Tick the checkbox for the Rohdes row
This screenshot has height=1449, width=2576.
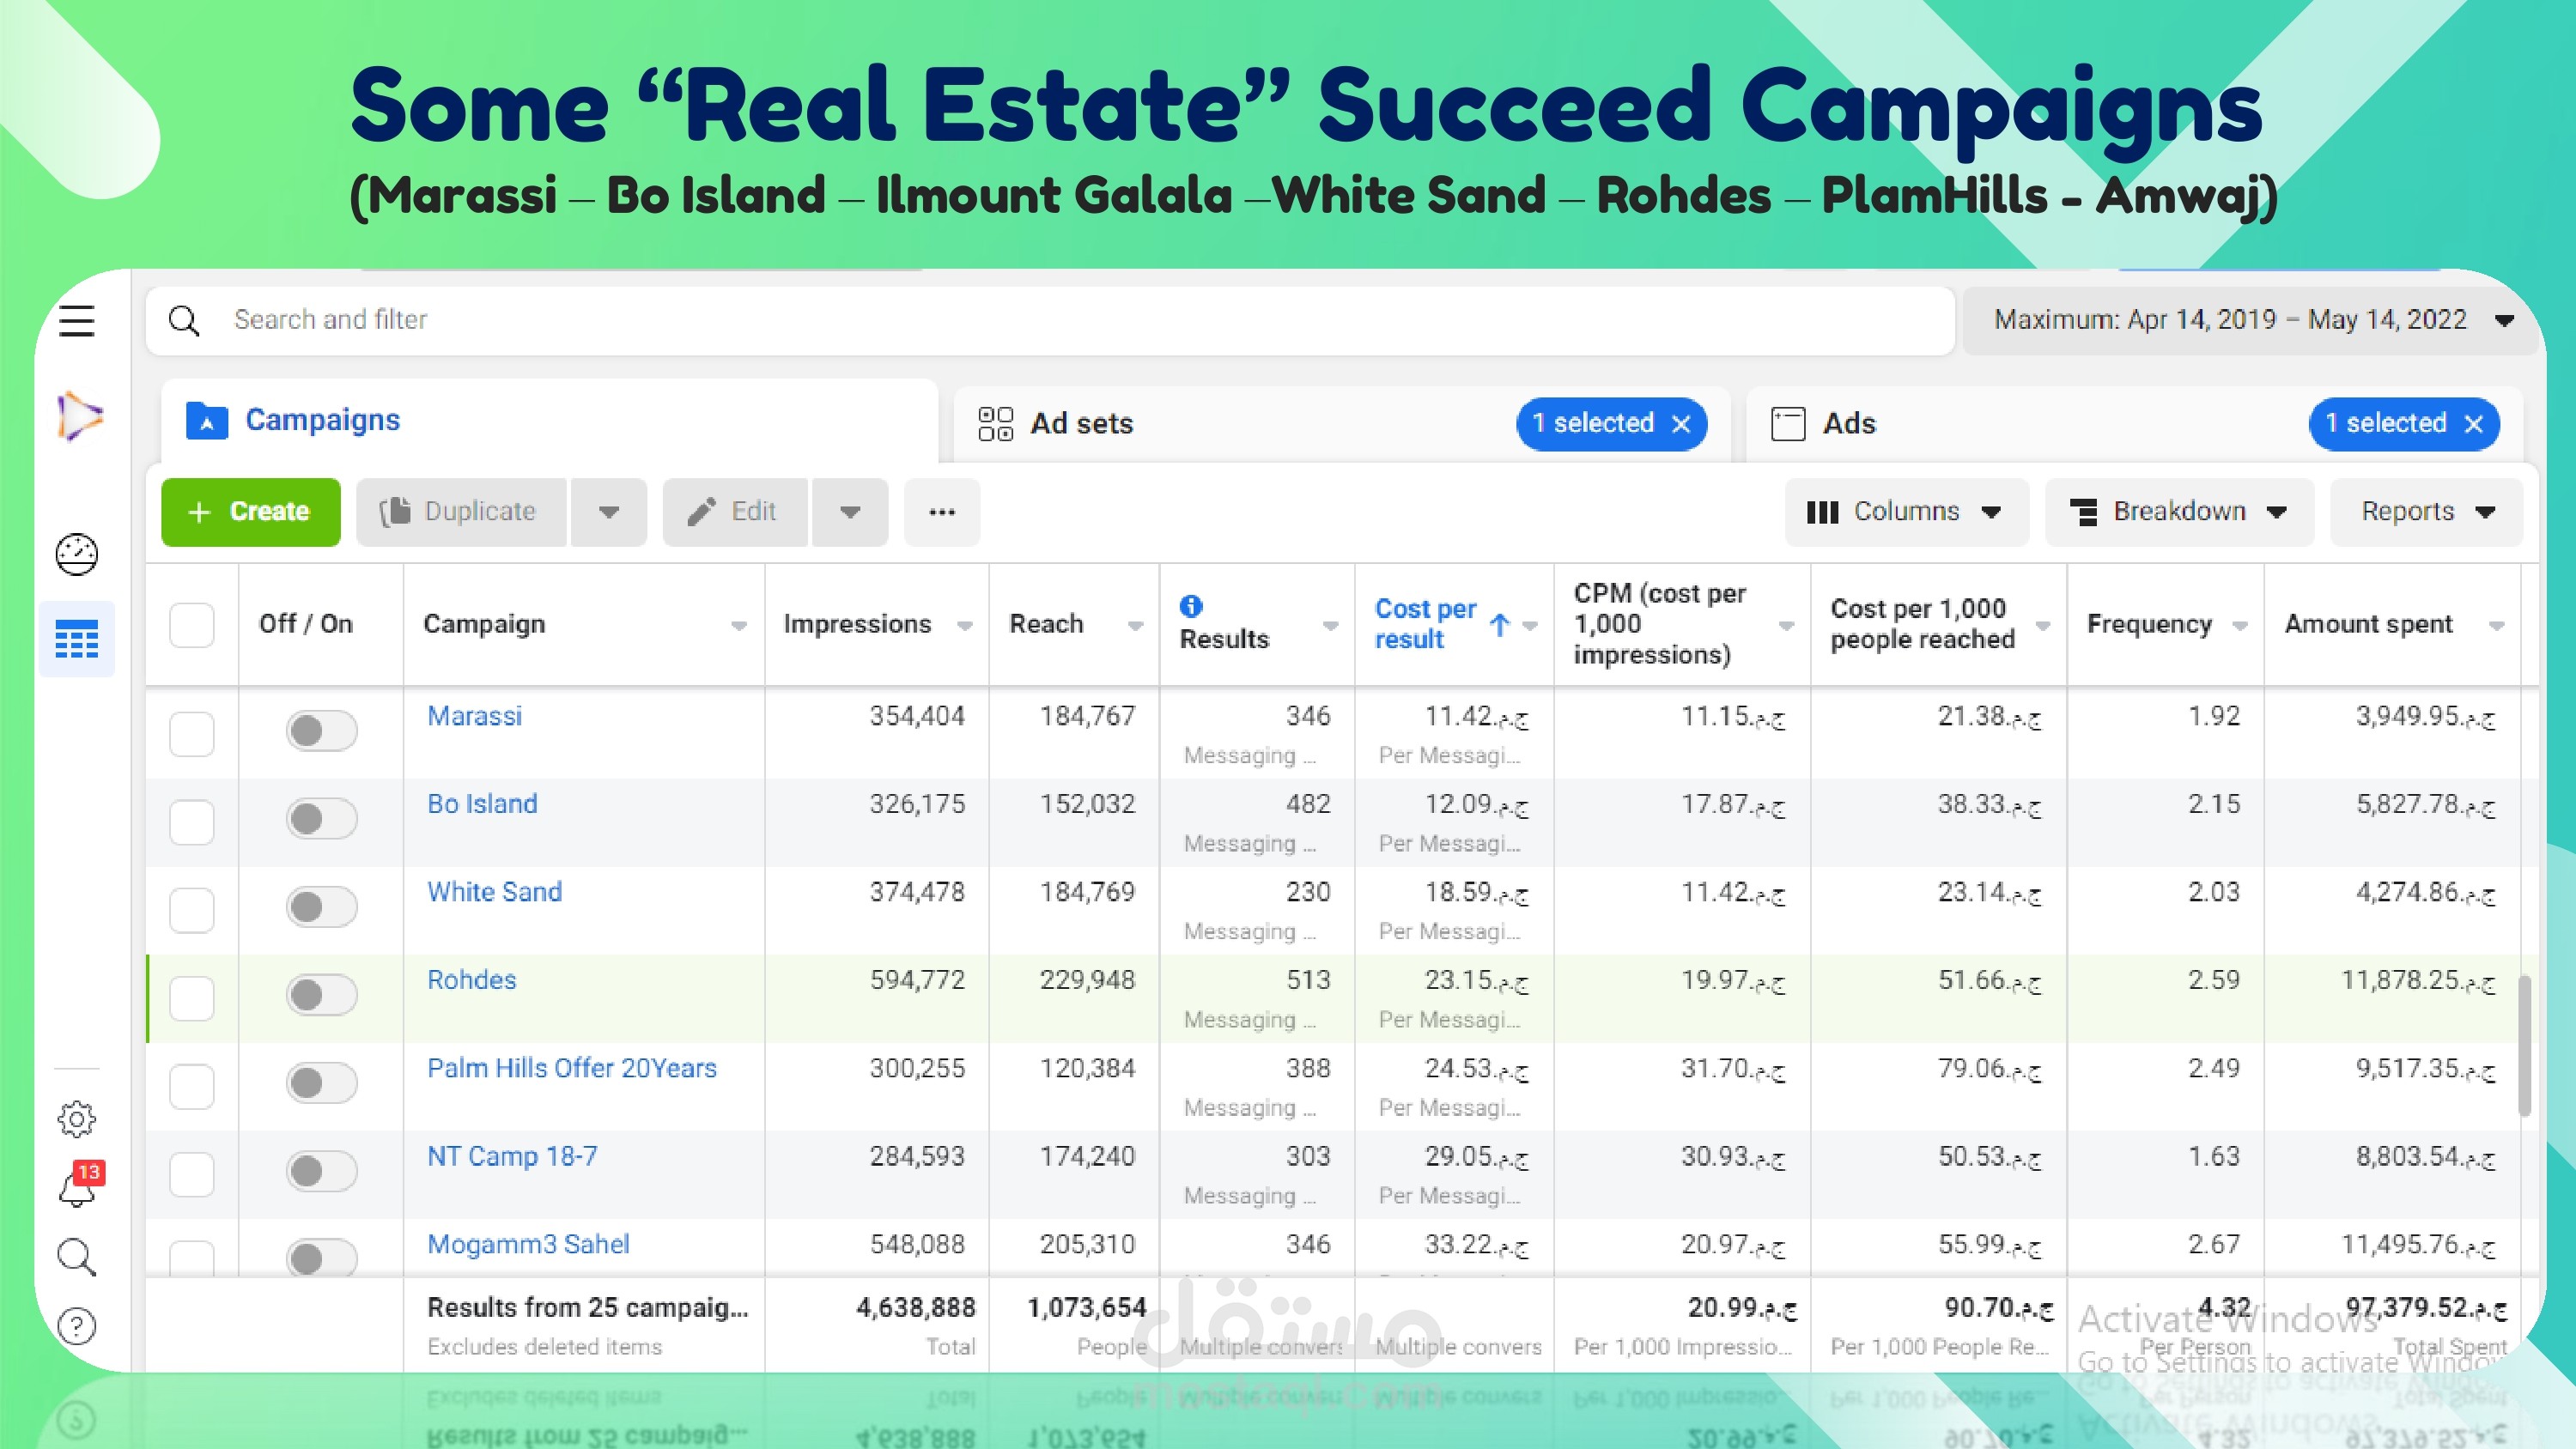(x=192, y=998)
